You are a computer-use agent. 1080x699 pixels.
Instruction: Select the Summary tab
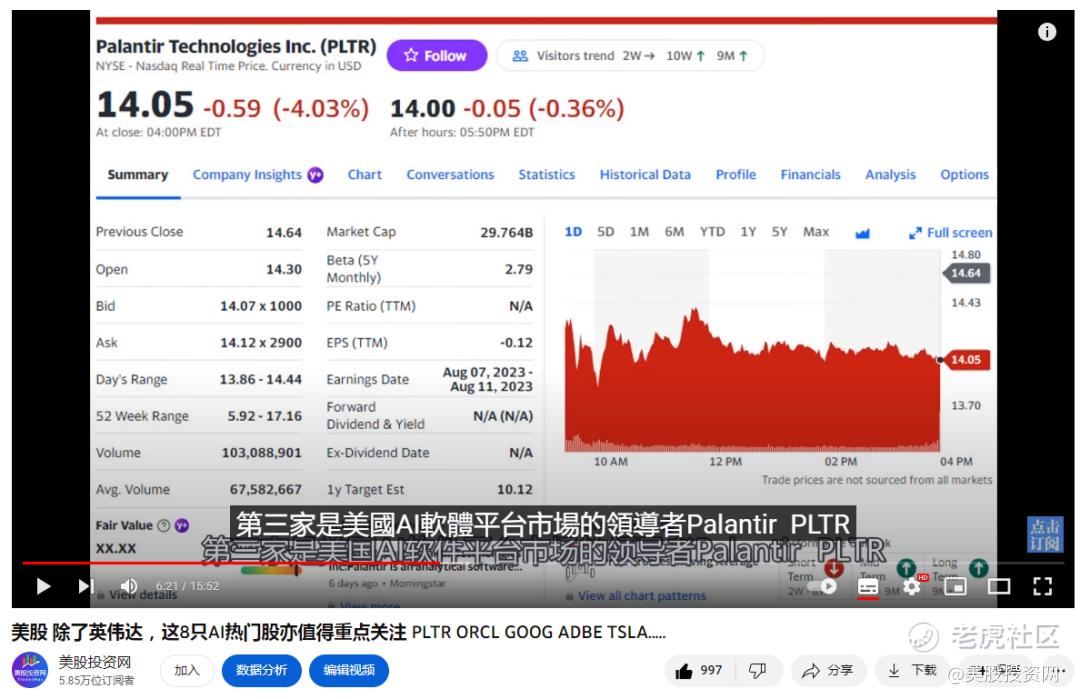coord(138,175)
